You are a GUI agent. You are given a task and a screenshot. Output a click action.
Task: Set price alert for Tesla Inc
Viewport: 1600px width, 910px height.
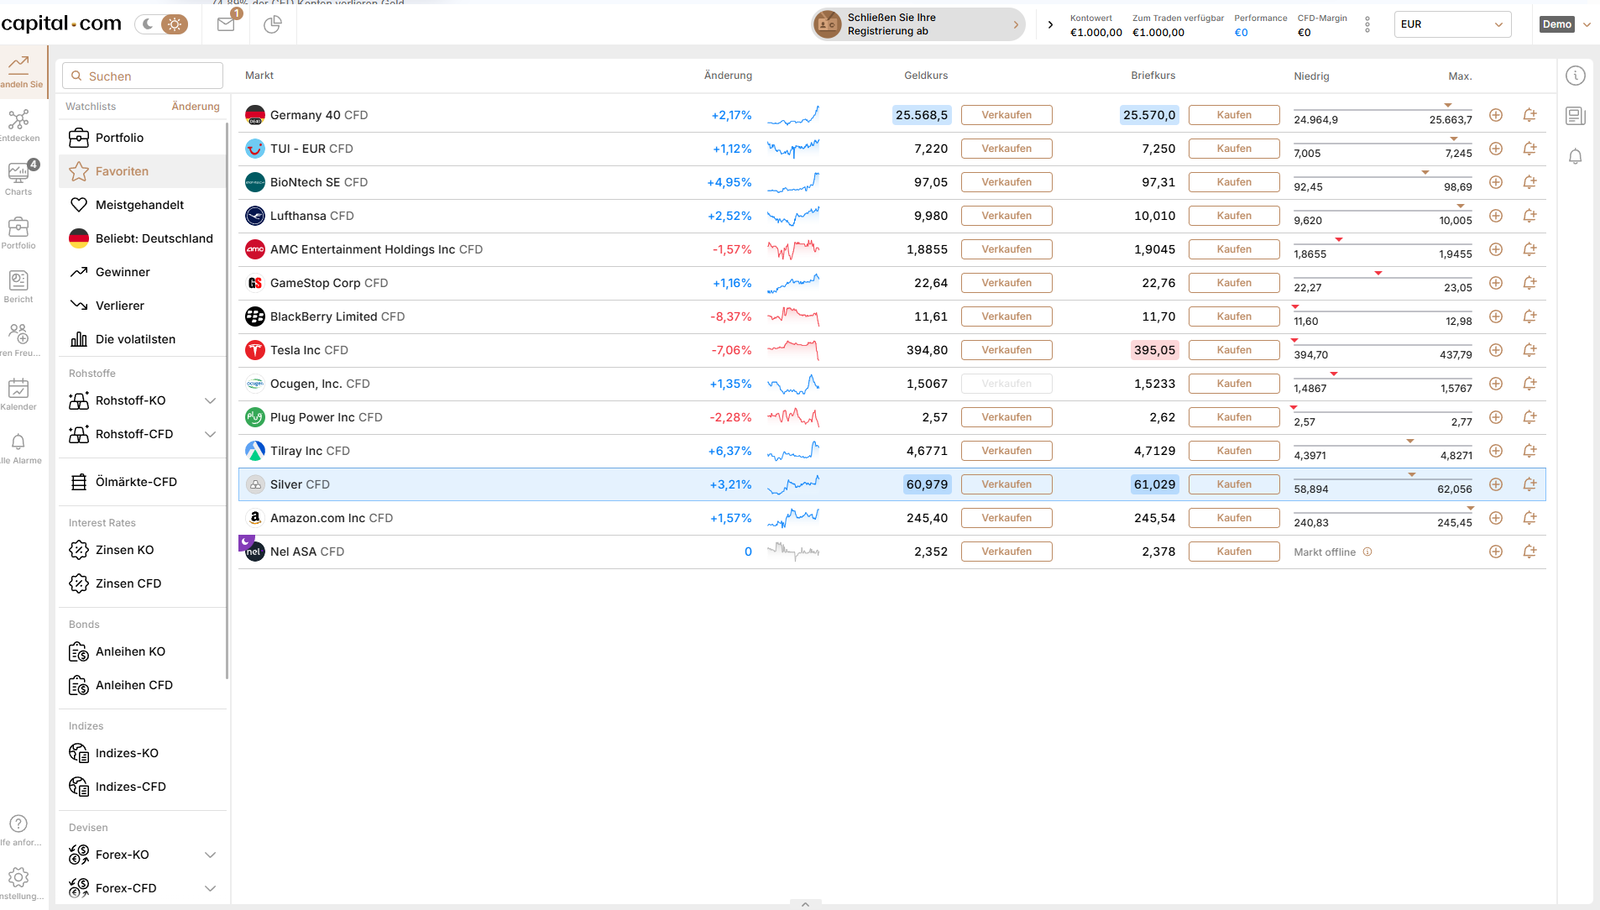tap(1530, 350)
